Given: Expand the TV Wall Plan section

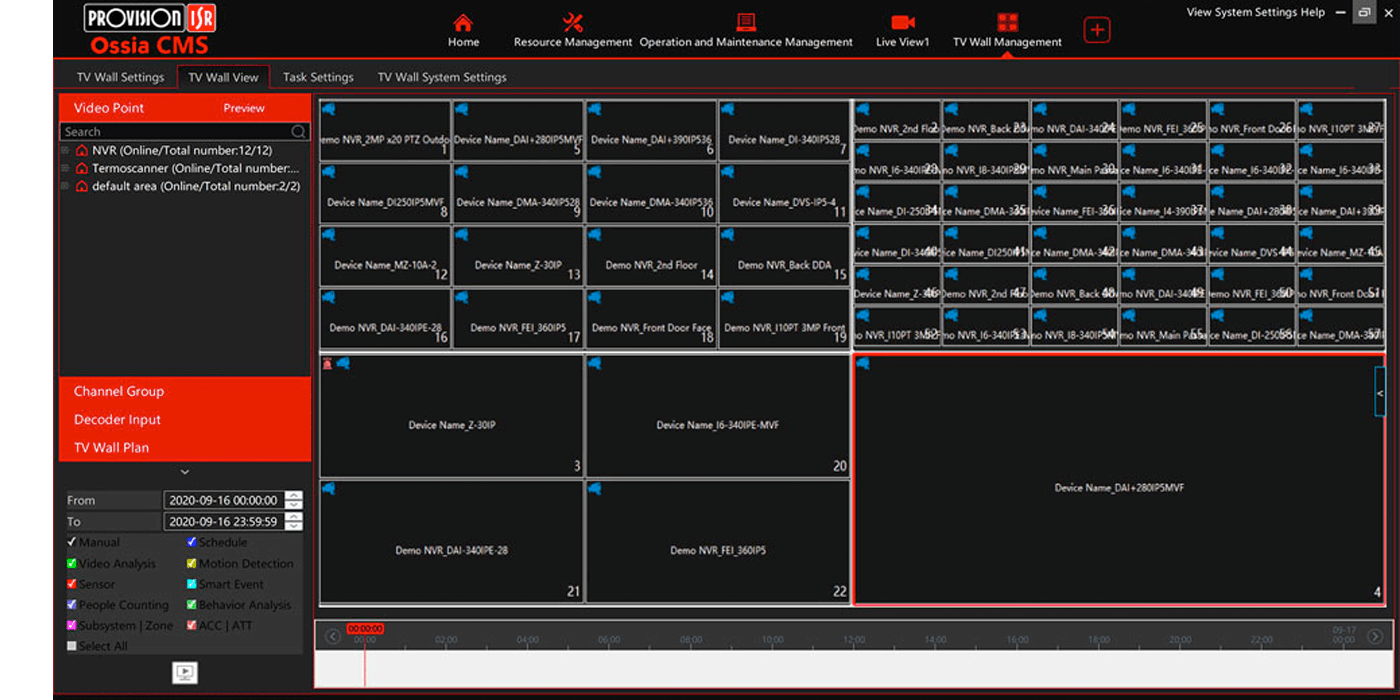Looking at the screenshot, I should point(185,447).
